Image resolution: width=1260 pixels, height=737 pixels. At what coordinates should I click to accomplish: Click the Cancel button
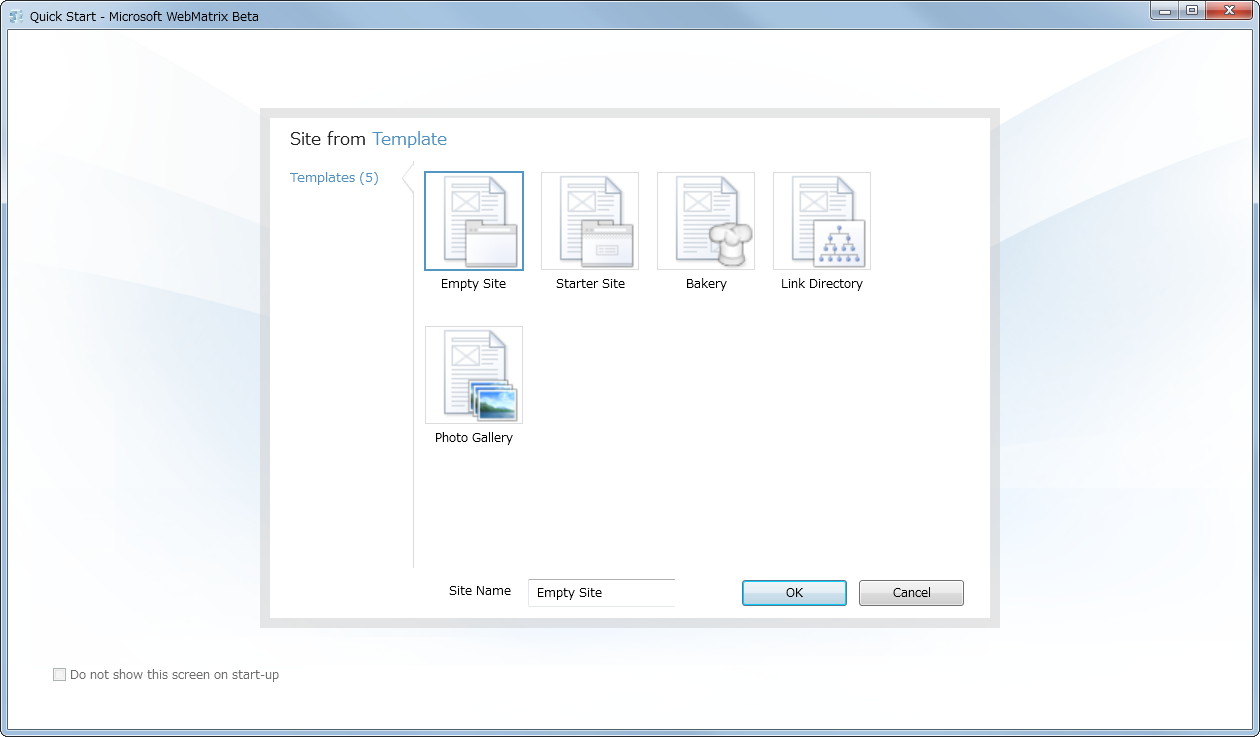click(x=911, y=593)
